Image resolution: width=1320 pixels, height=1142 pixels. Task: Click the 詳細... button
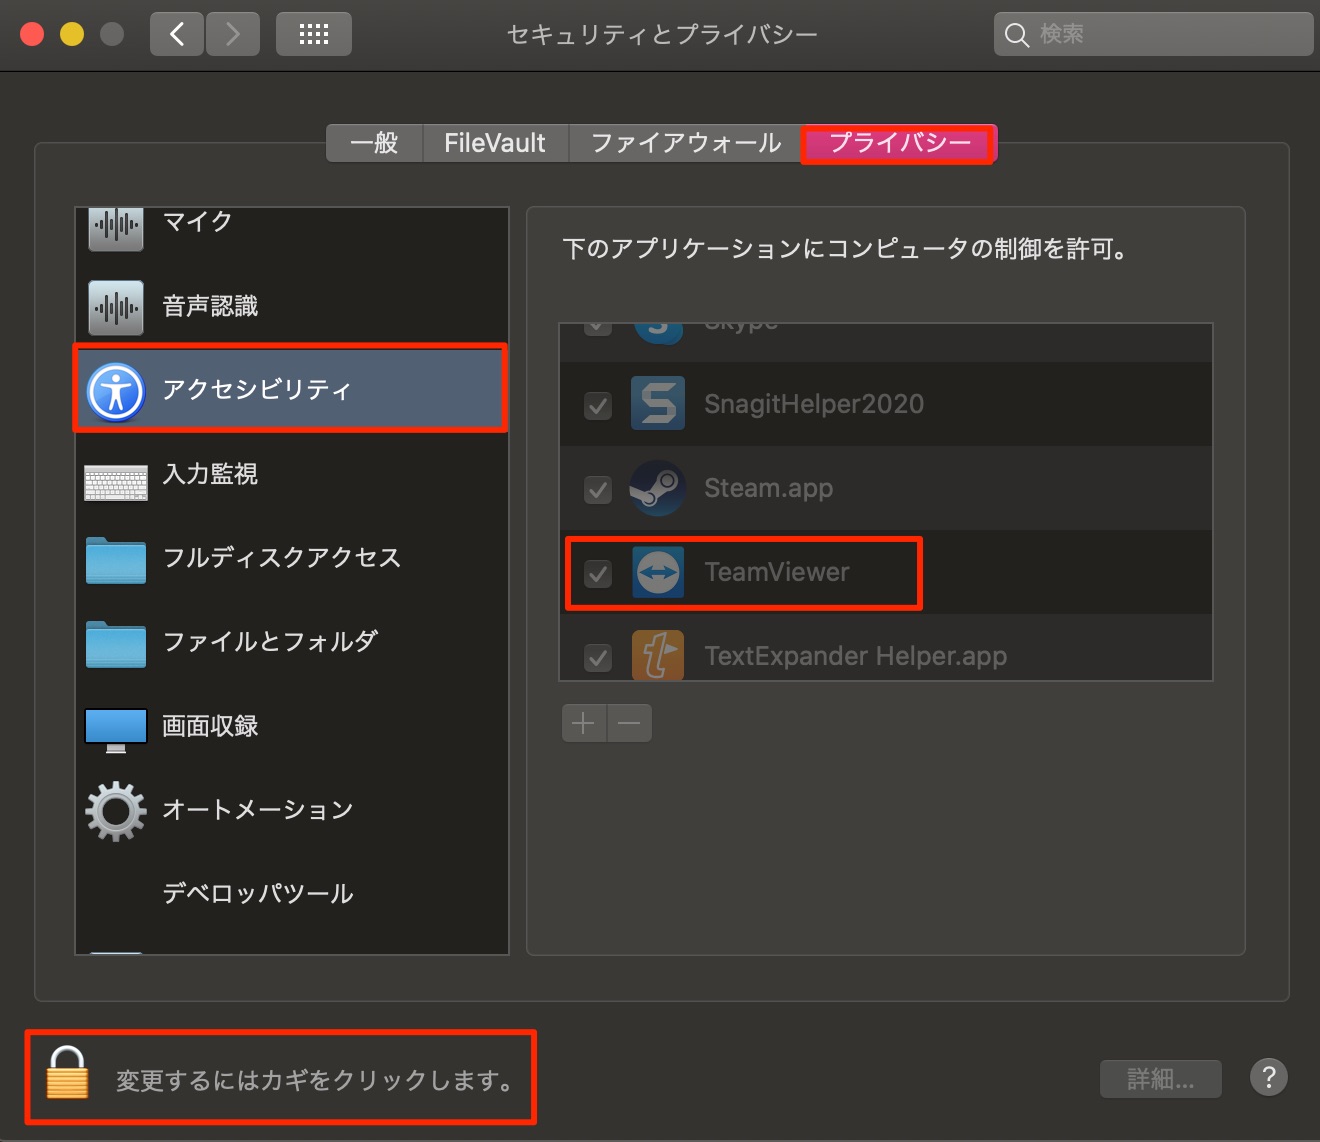[1161, 1079]
